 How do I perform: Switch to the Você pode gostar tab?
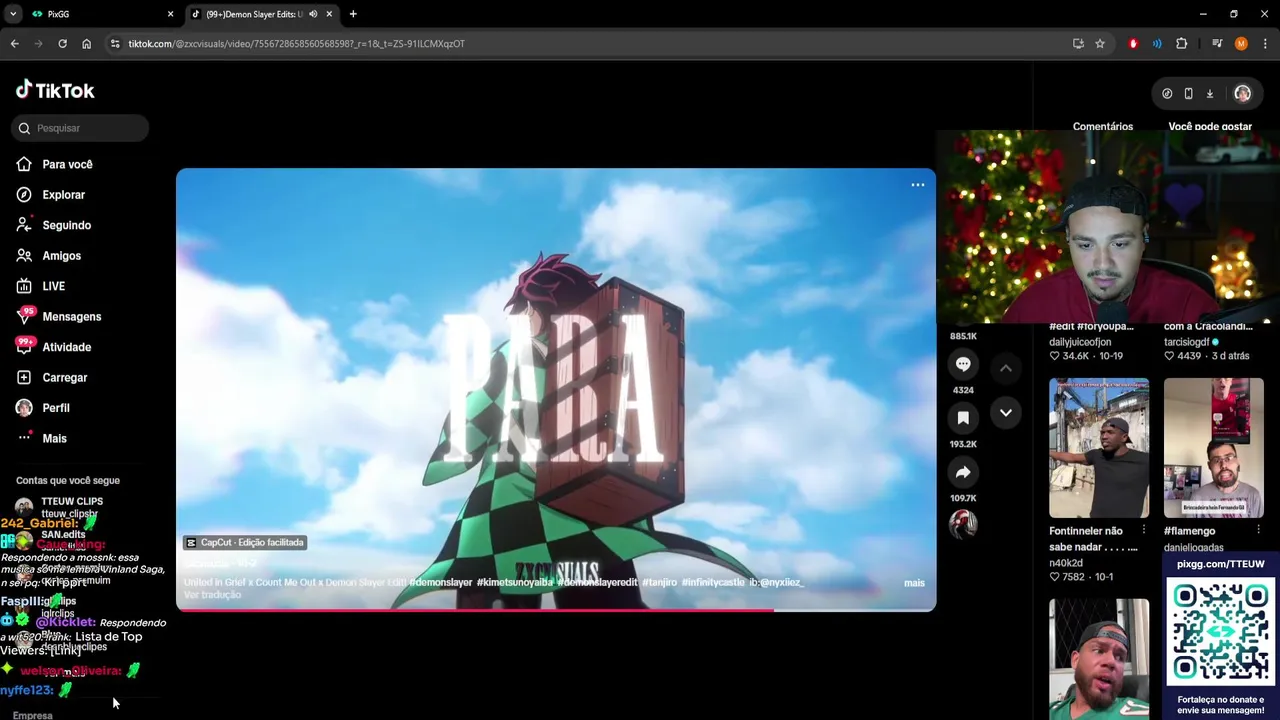pos(1210,127)
